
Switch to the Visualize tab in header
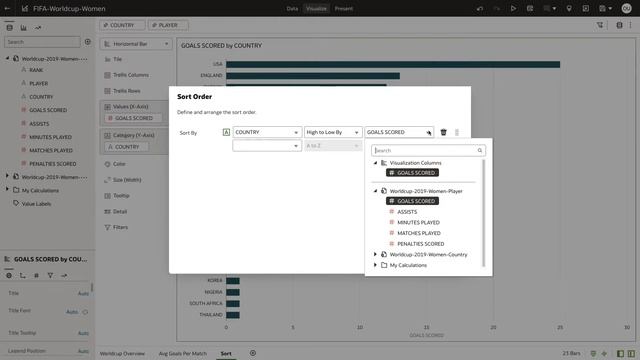pyautogui.click(x=316, y=8)
